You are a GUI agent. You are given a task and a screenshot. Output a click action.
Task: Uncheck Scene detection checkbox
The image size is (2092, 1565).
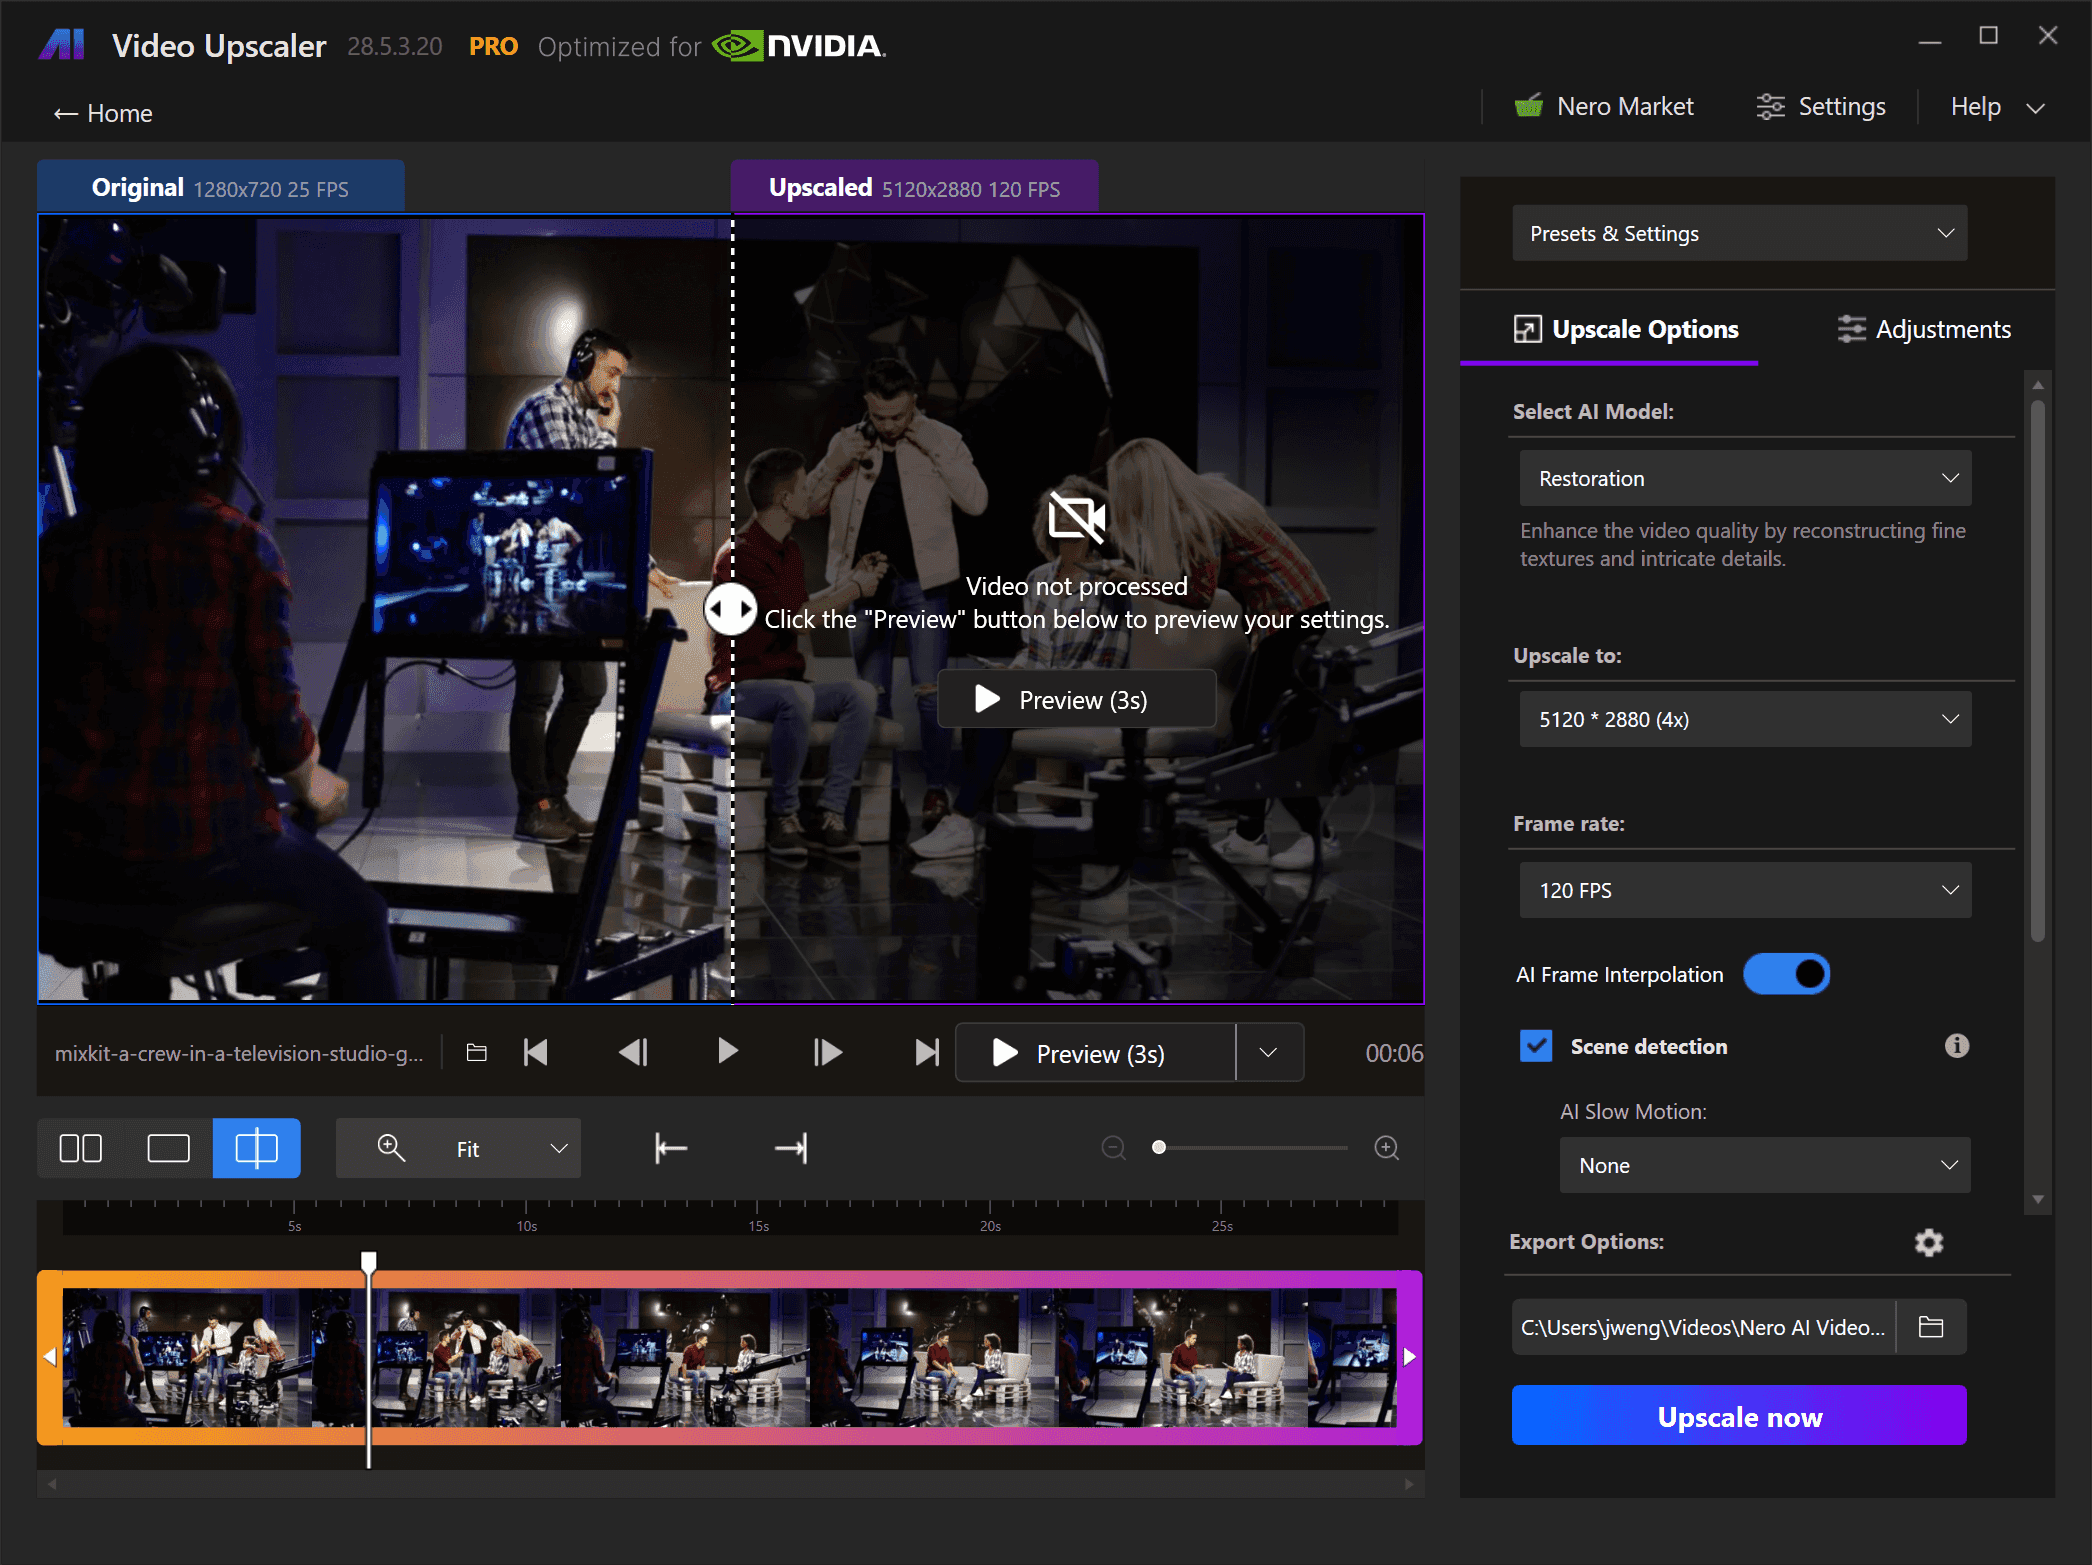click(1536, 1046)
